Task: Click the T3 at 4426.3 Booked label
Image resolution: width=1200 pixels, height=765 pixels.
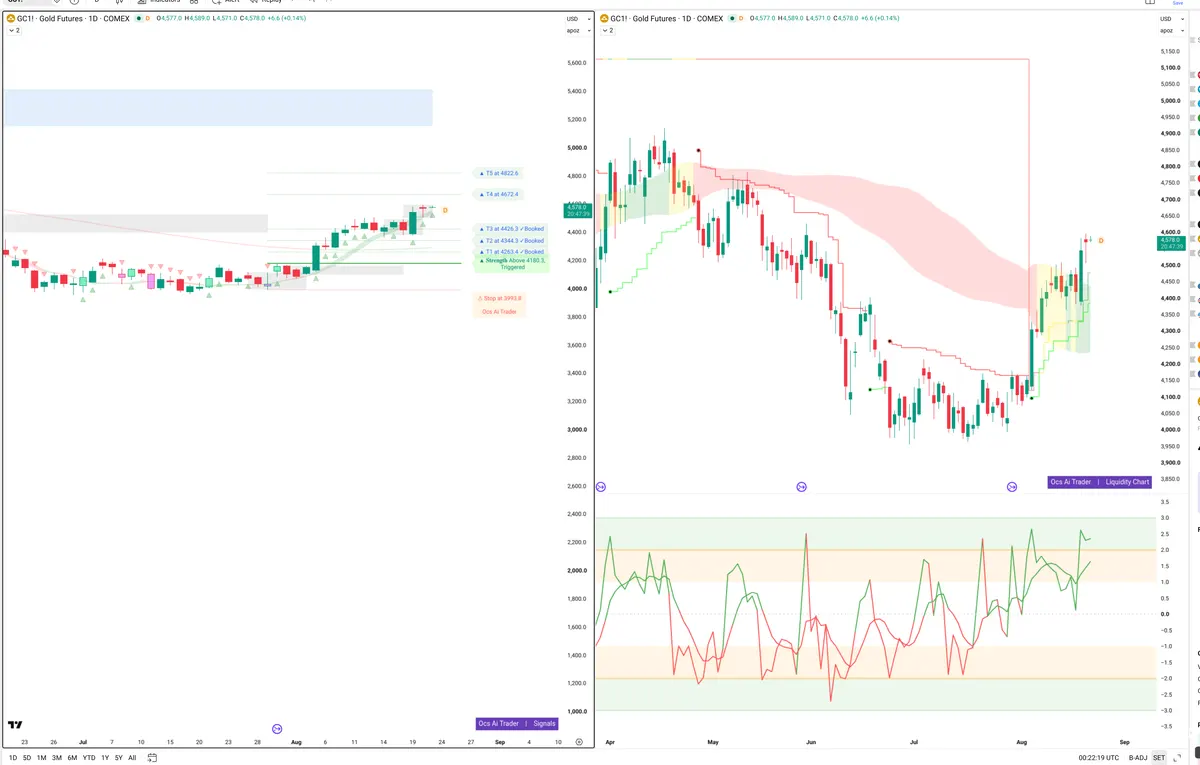Action: (x=511, y=229)
